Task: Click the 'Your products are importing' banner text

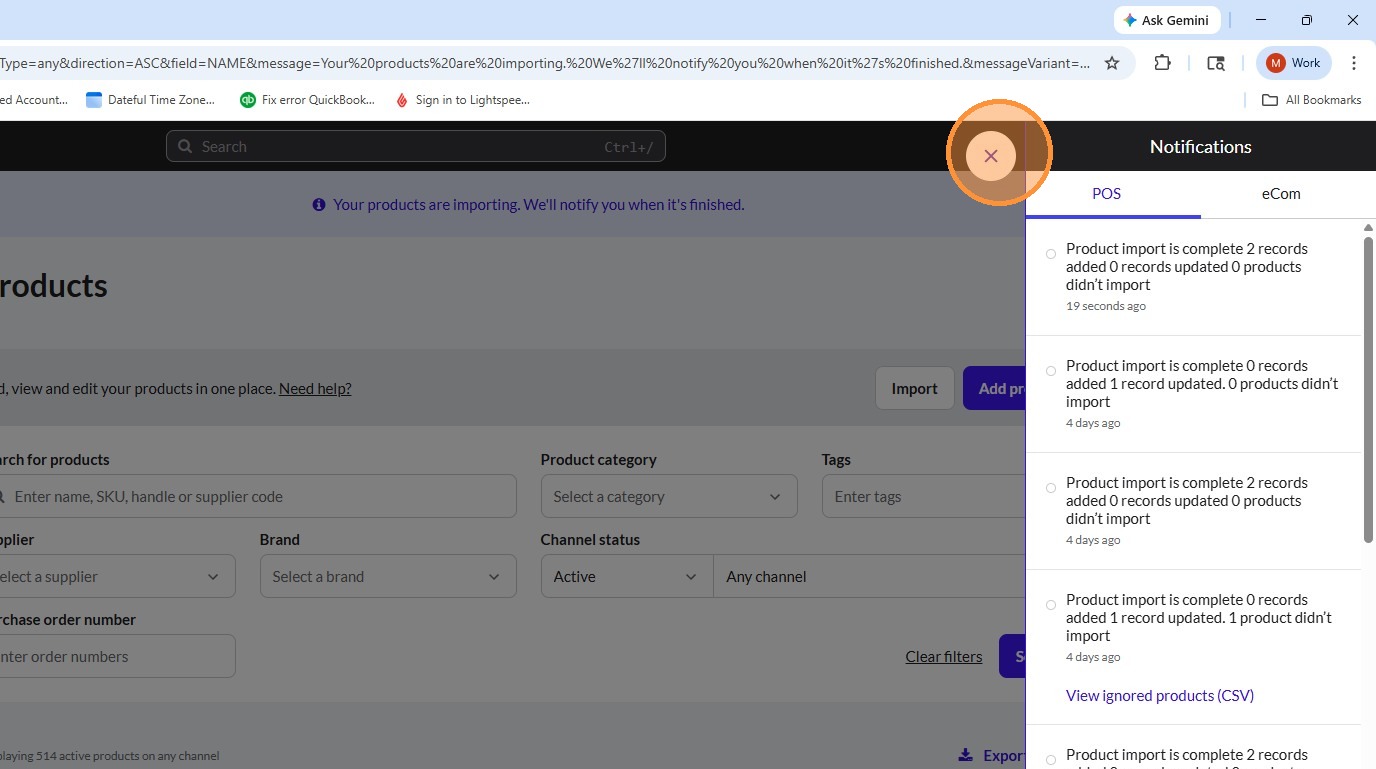Action: pos(539,205)
